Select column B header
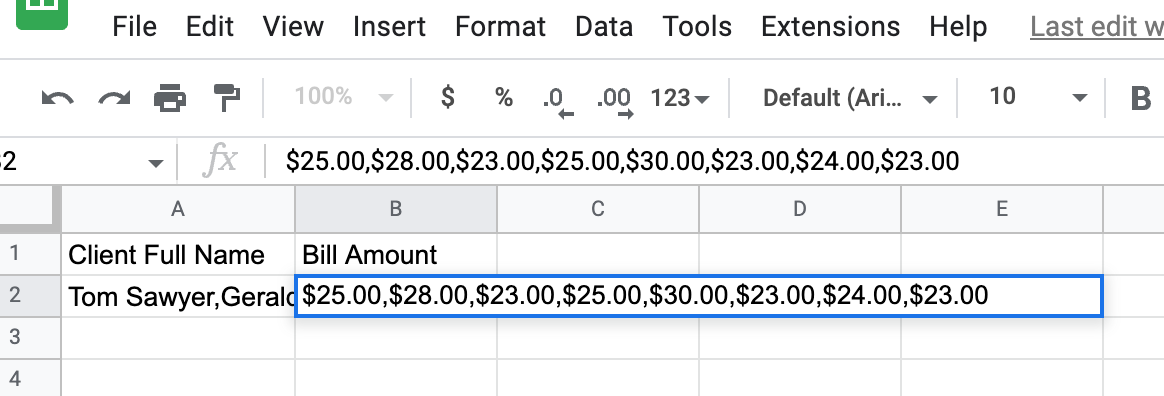Viewport: 1164px width, 396px height. [x=396, y=210]
